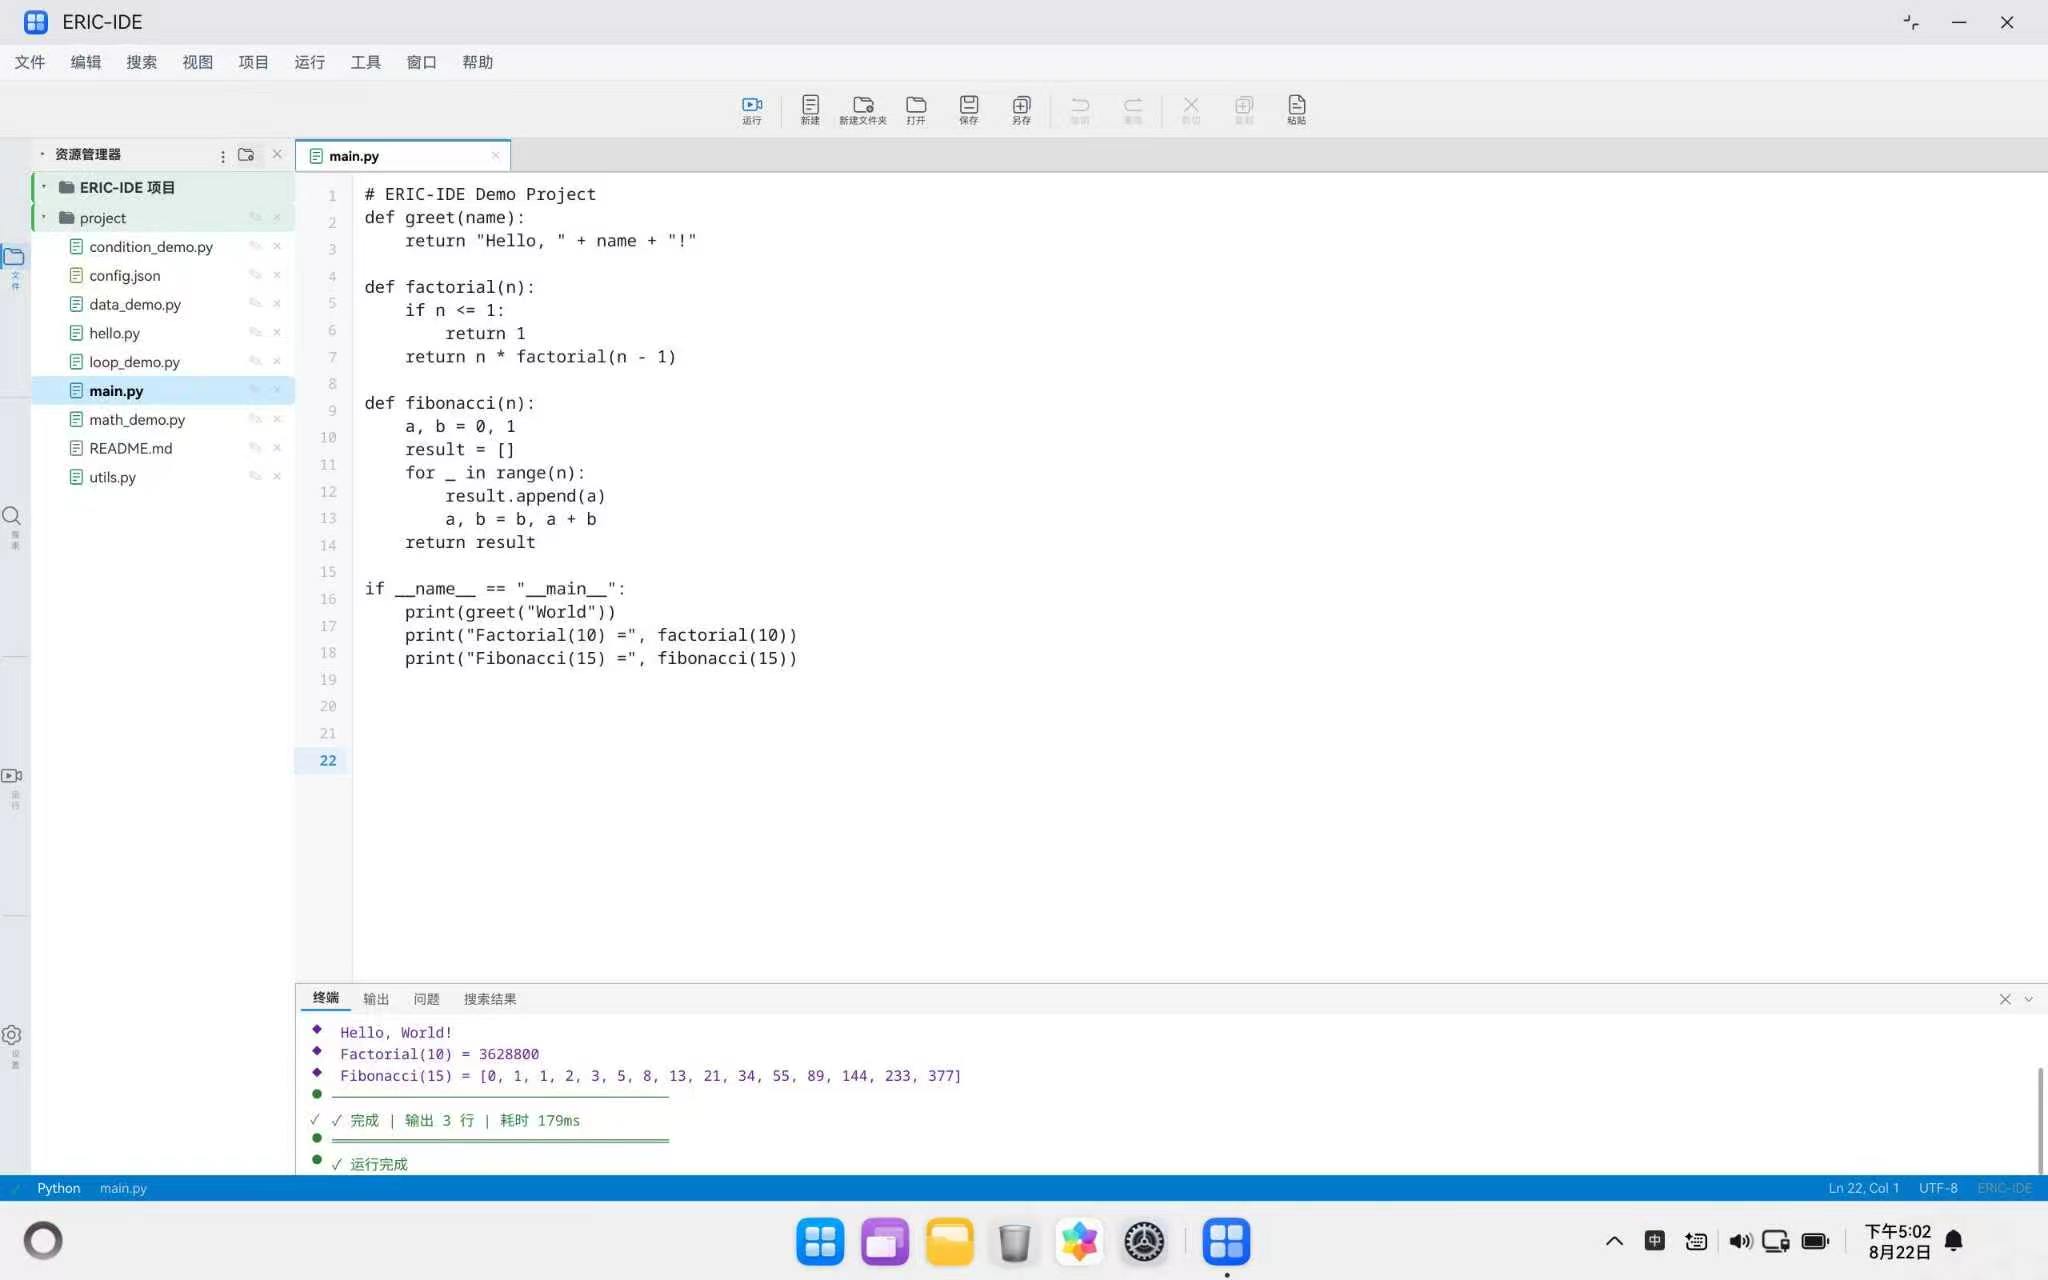The height and width of the screenshot is (1280, 2048).
Task: Collapse the ERIC-IDE 项目 tree node
Action: pyautogui.click(x=44, y=187)
